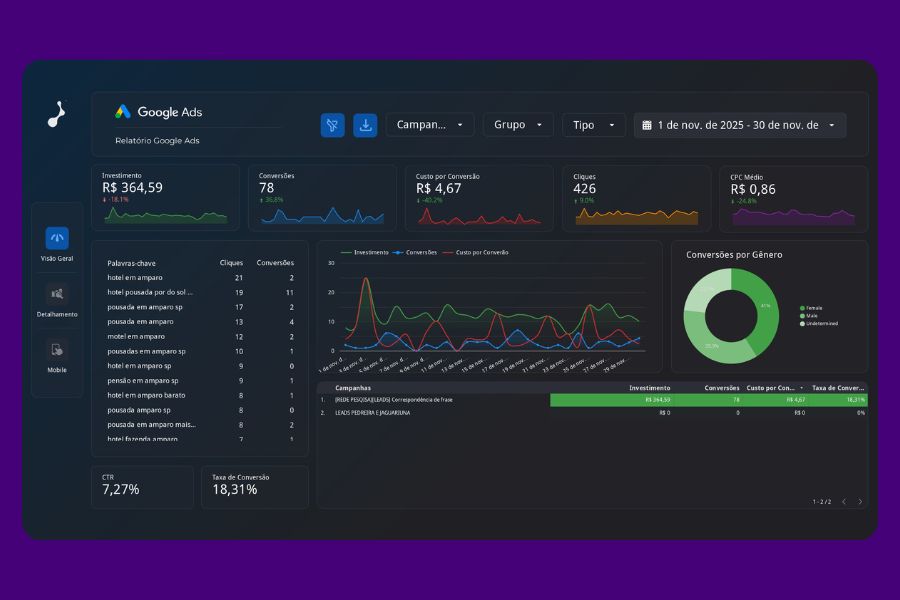
Task: Open the Campanha filter dropdown
Action: pyautogui.click(x=430, y=125)
